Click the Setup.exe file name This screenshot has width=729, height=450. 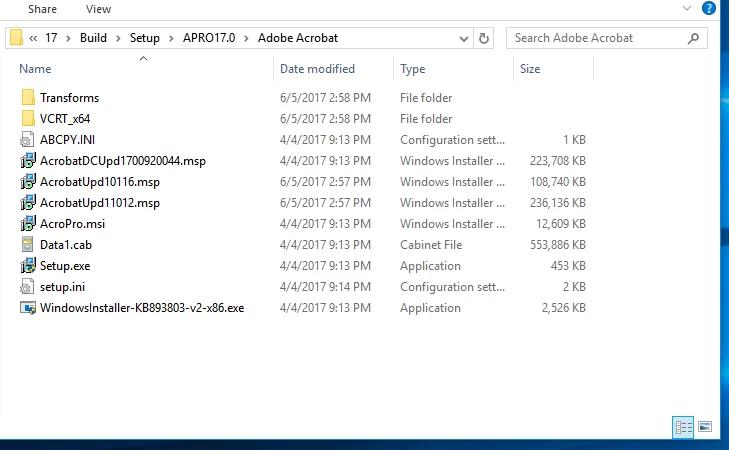click(x=65, y=266)
